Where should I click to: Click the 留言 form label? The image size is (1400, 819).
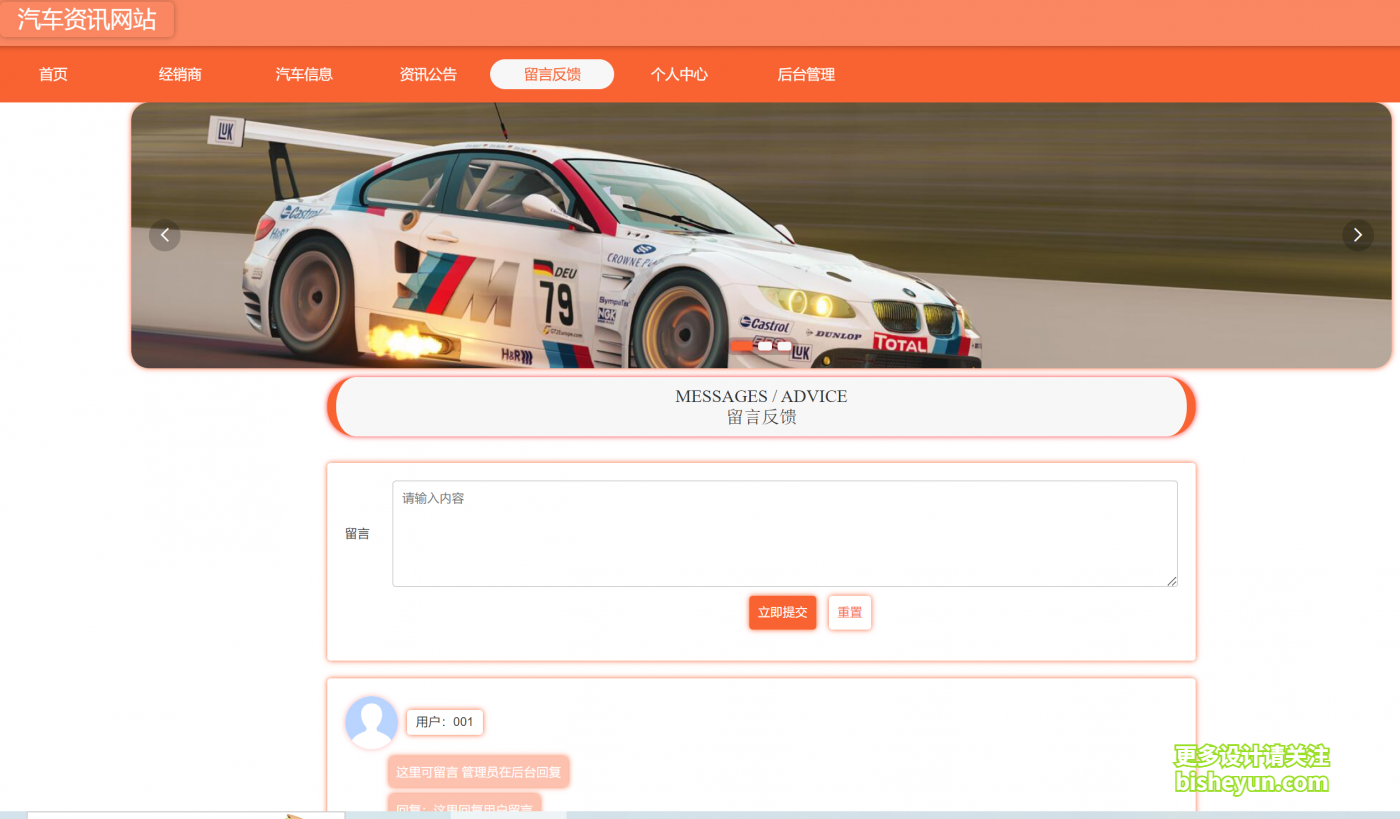click(357, 534)
